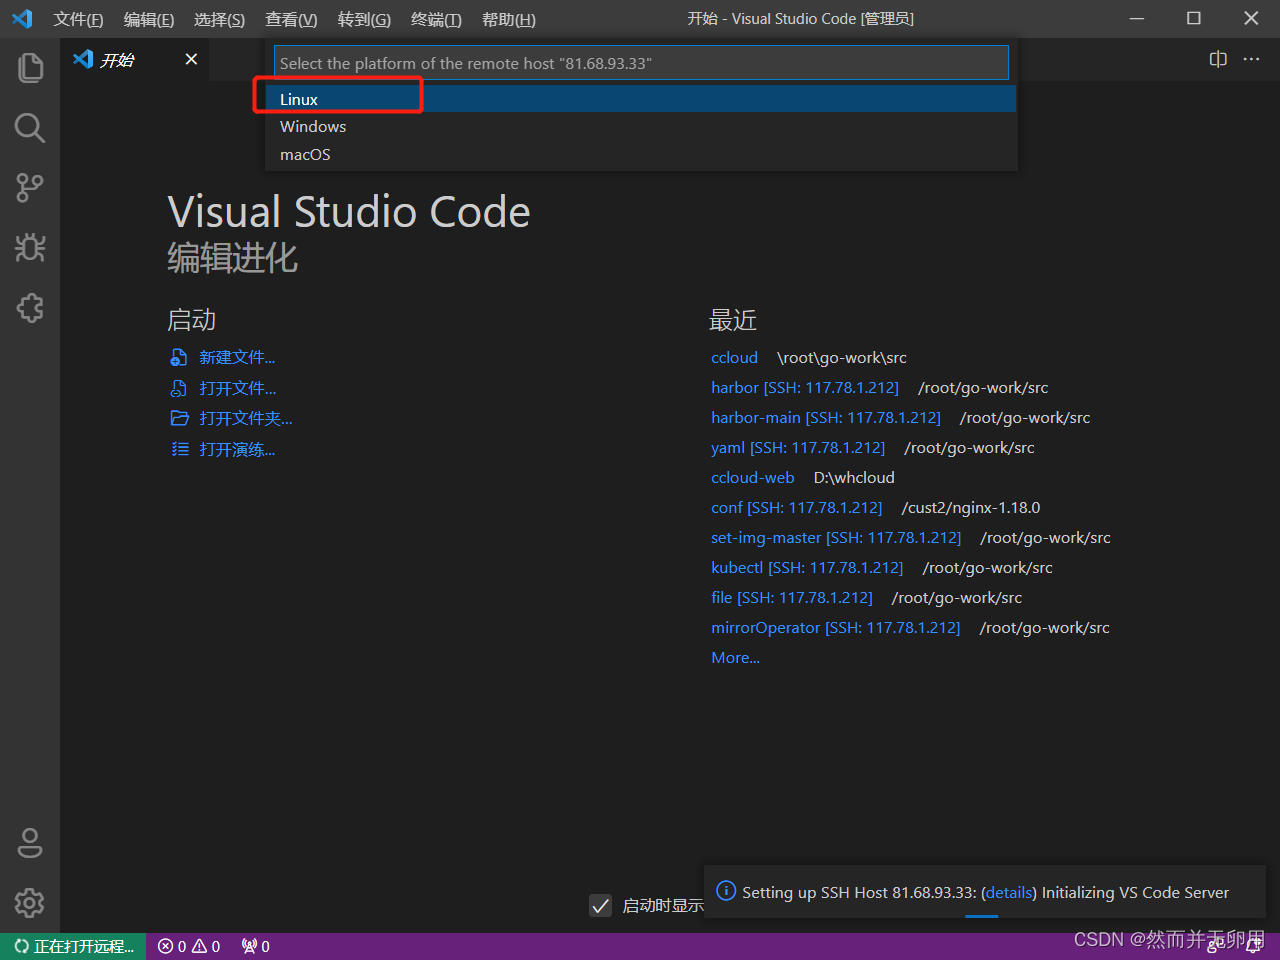
Task: Click the folder icon beside 打开文件夹
Action: pos(179,418)
